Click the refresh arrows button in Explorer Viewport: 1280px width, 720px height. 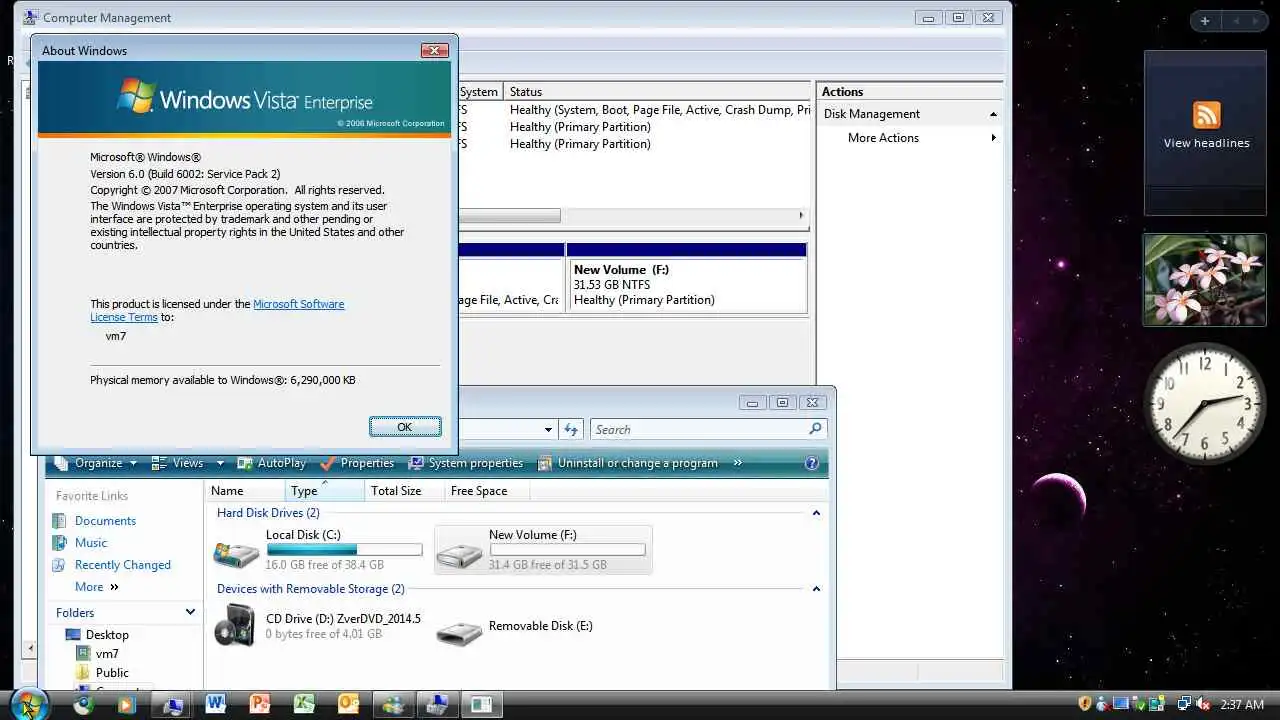click(571, 429)
